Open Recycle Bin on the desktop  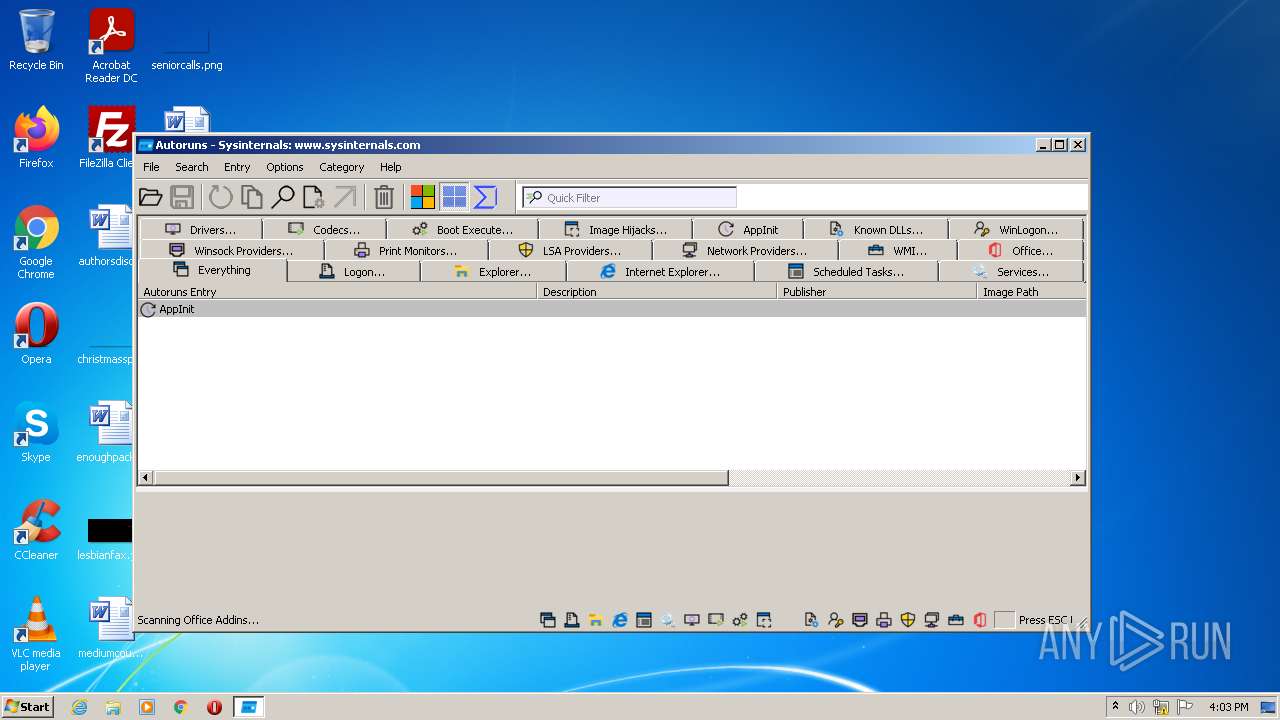tap(36, 41)
